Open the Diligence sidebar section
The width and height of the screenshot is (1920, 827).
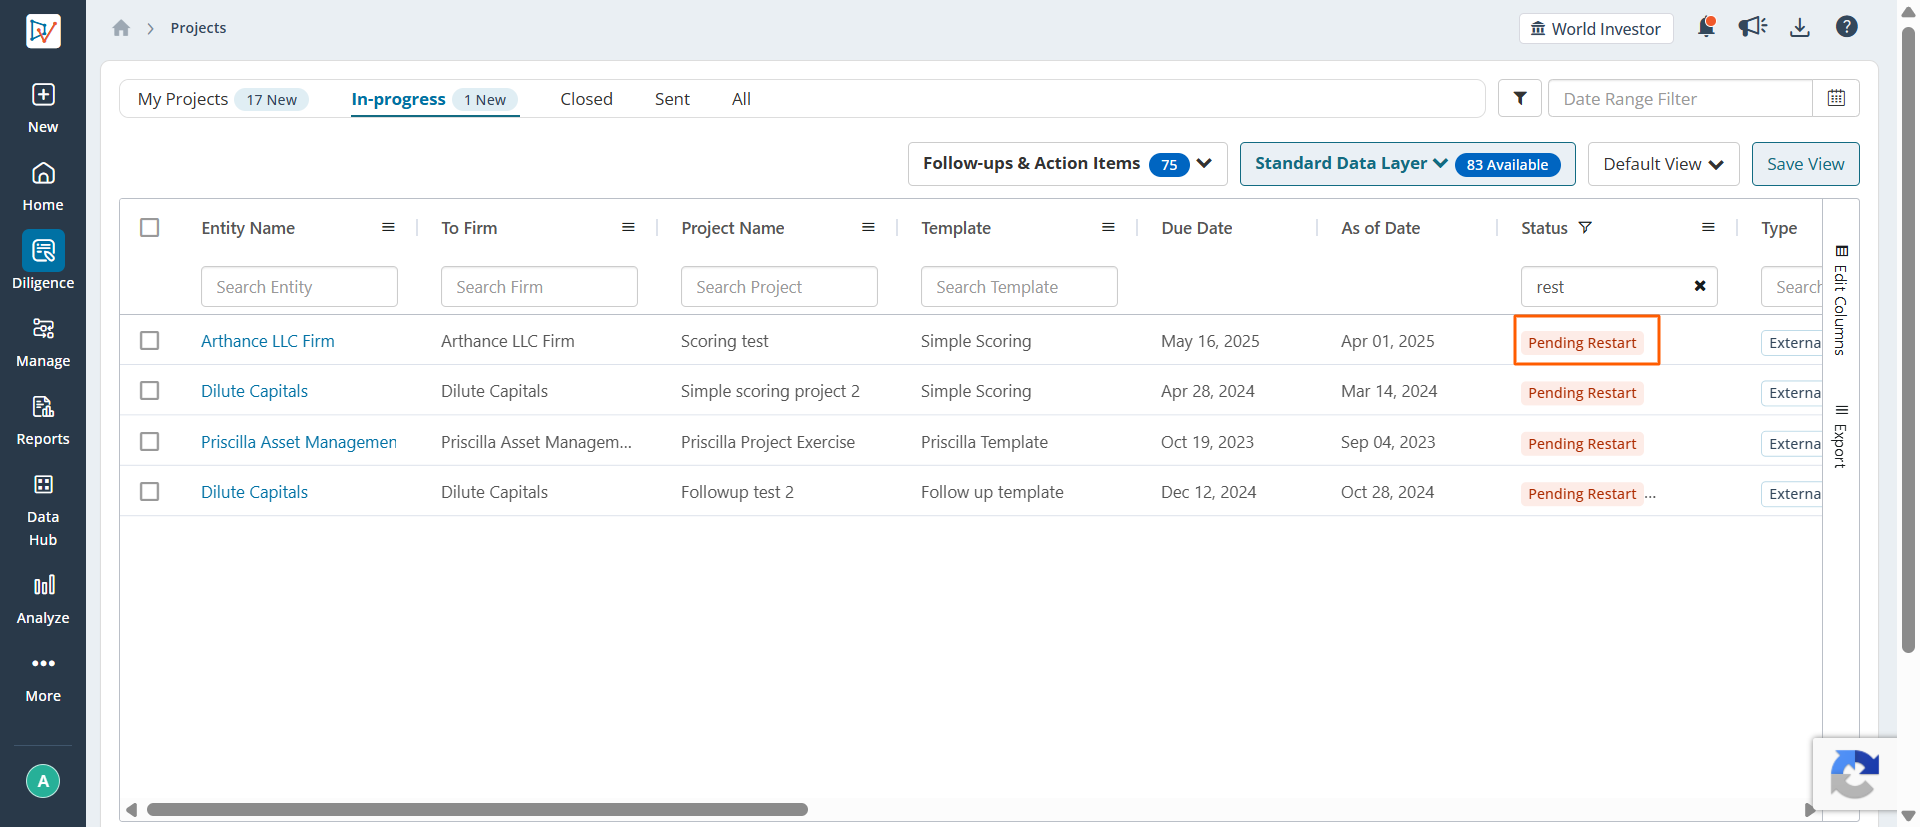(43, 261)
